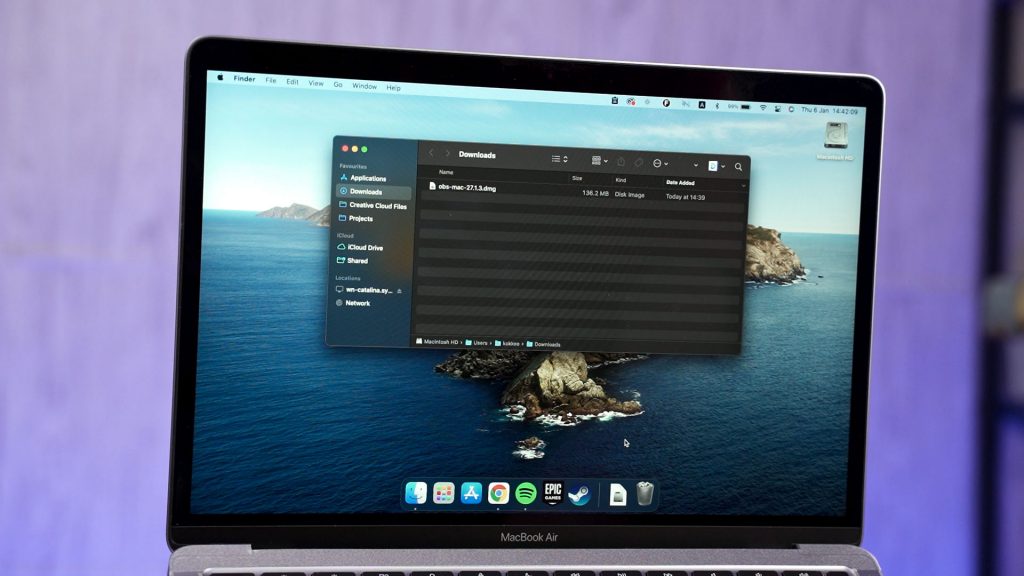Image resolution: width=1024 pixels, height=576 pixels.
Task: Open the document icon dropdown in Finder toolbar
Action: point(716,166)
